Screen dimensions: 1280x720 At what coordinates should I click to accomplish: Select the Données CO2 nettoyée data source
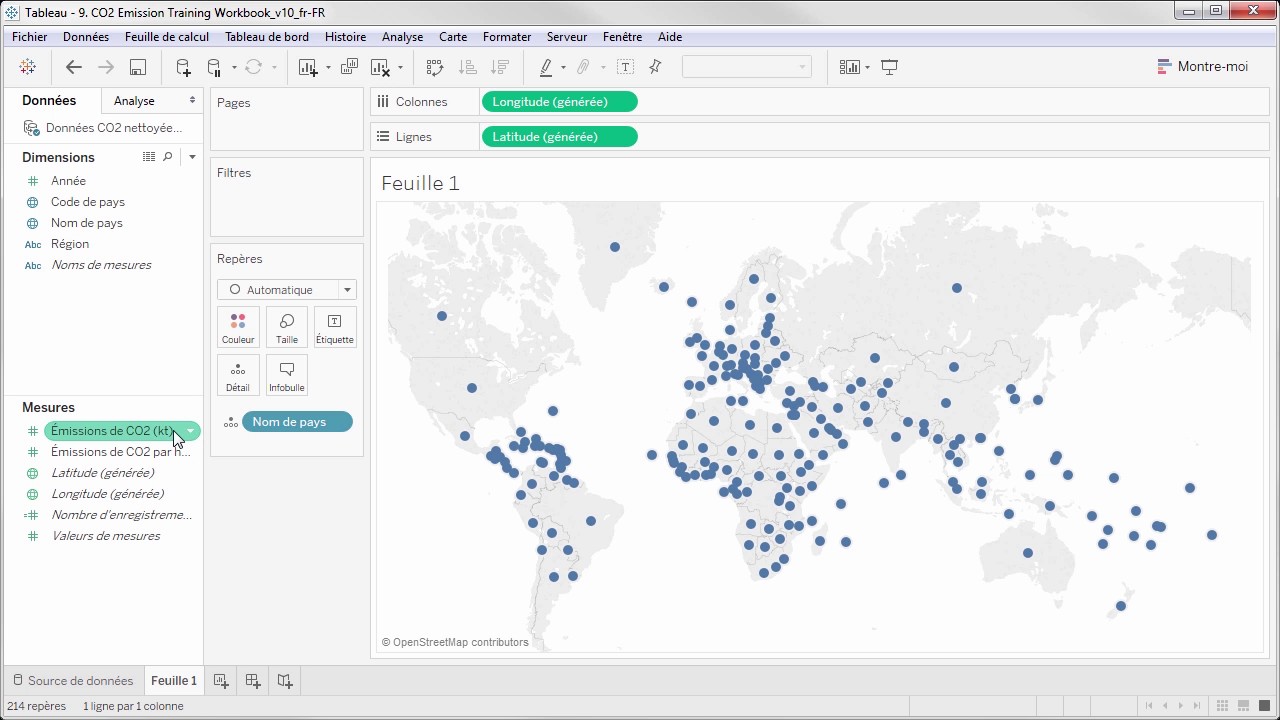[x=104, y=128]
